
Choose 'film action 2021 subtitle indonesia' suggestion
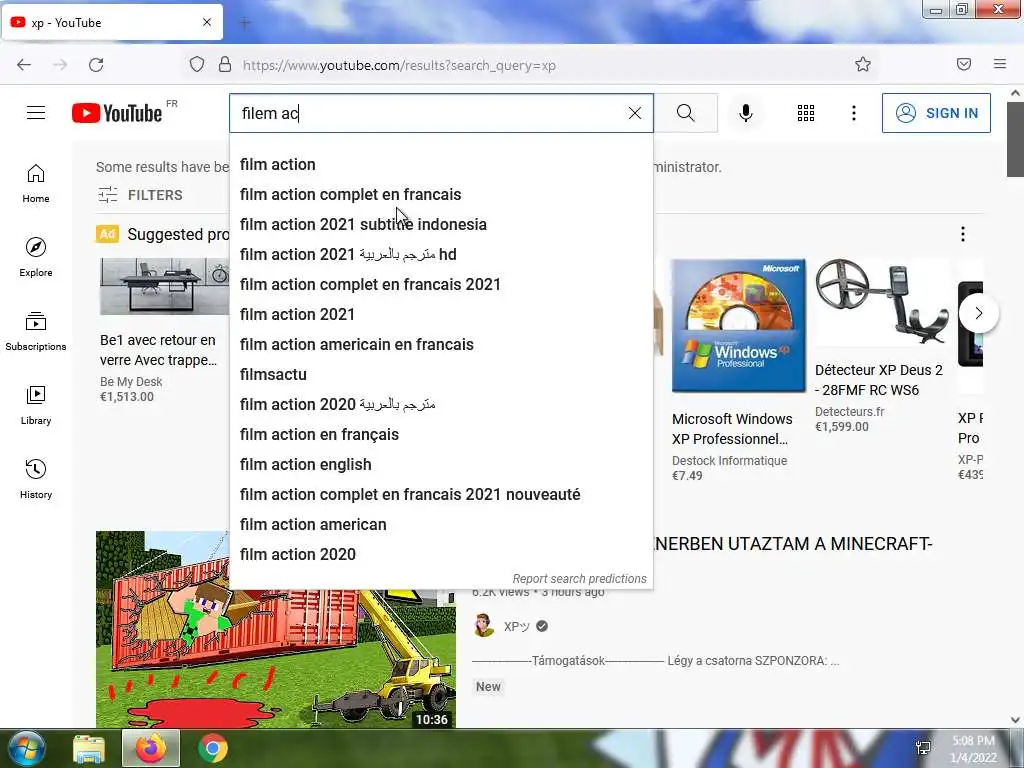click(x=441, y=225)
